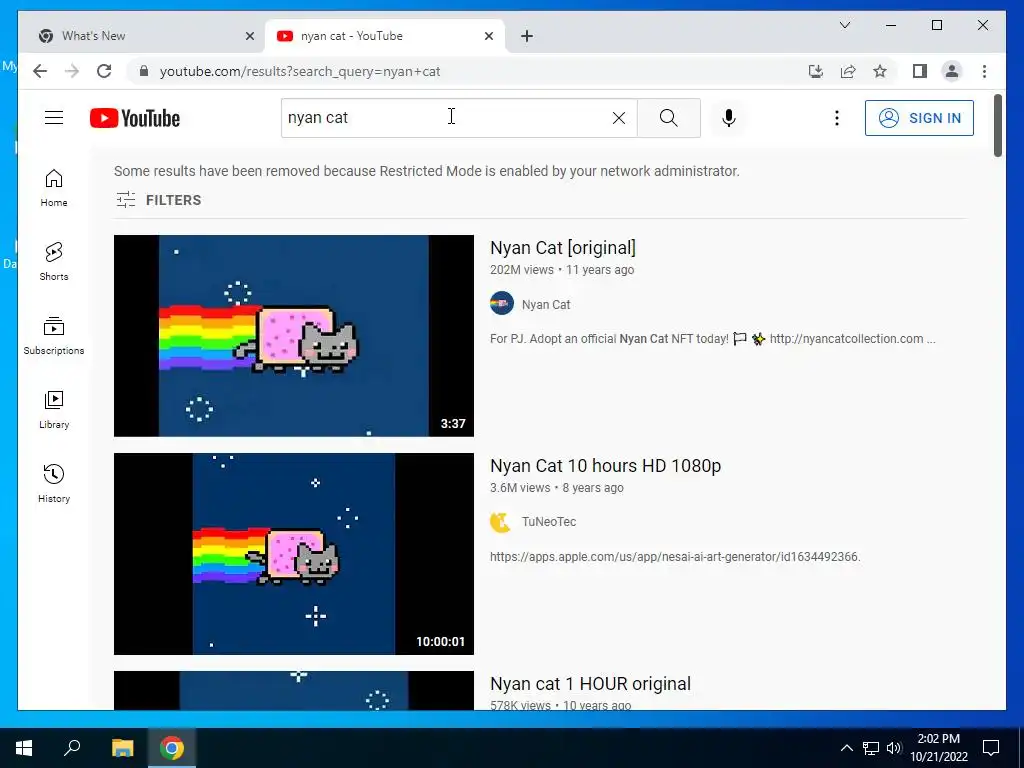Click the apps.apple.com description text
Viewport: 1024px width, 768px height.
675,557
